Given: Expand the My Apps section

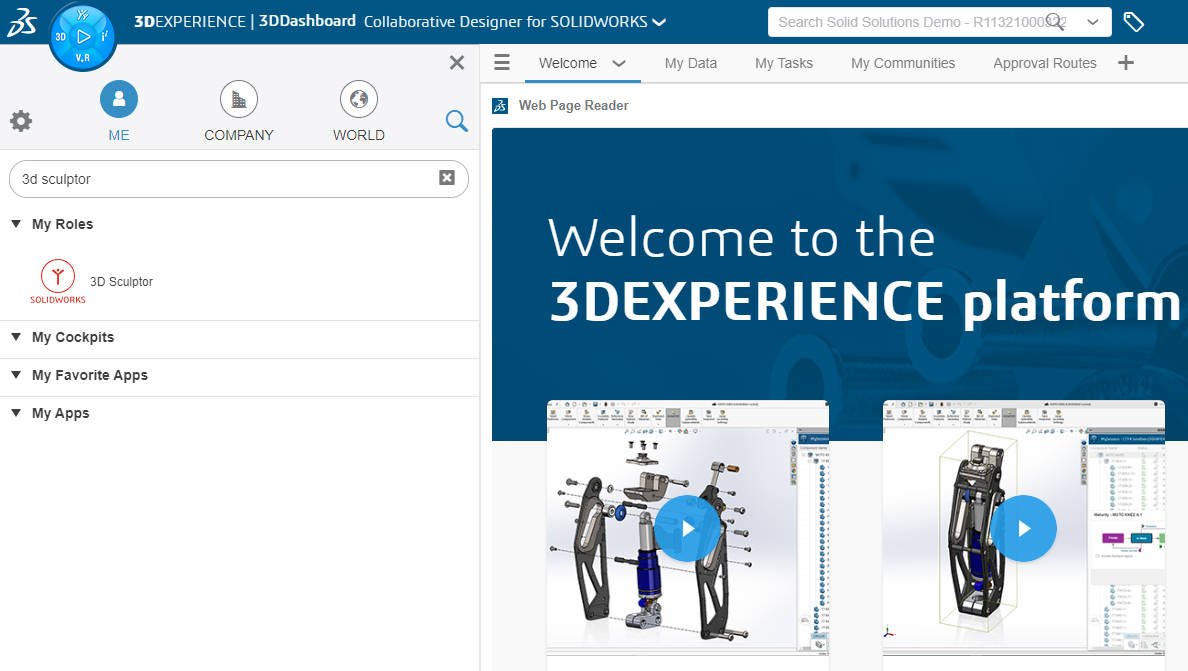Looking at the screenshot, I should [16, 412].
